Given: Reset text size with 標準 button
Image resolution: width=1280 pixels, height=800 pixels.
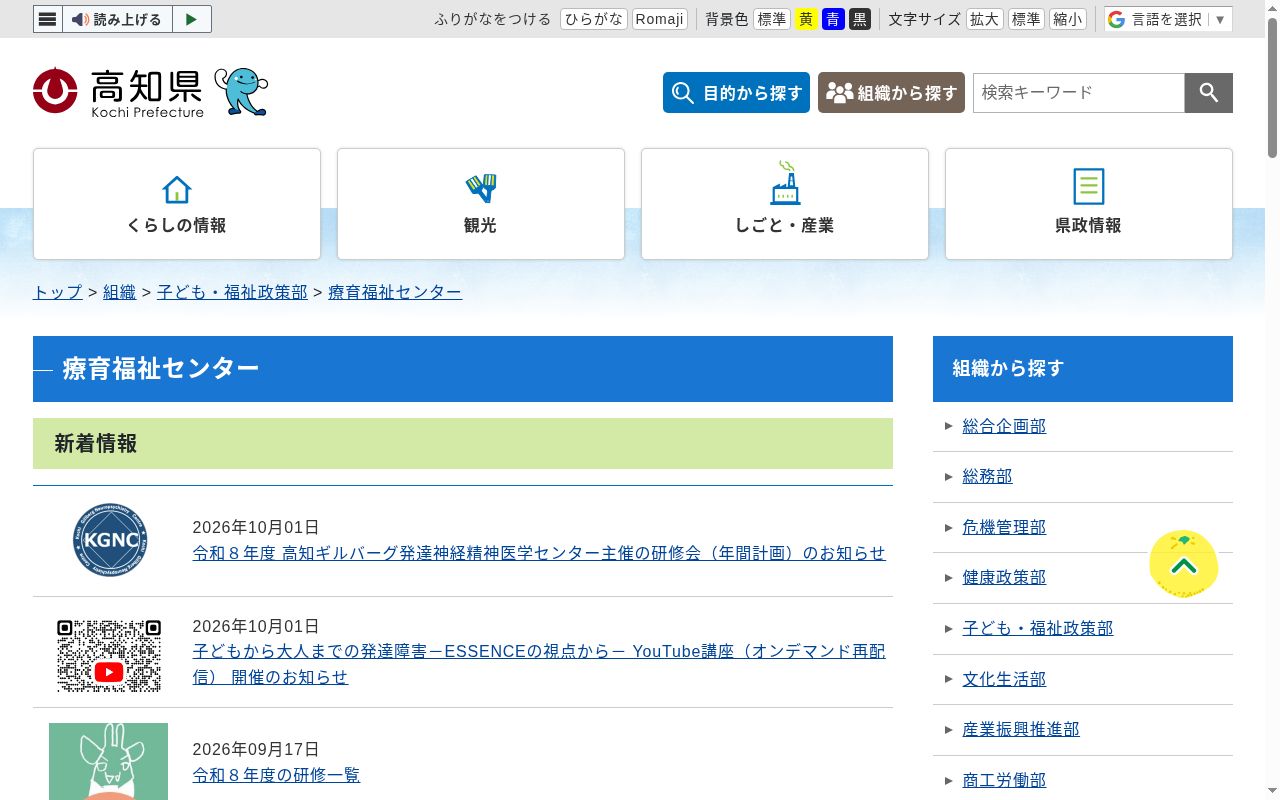Looking at the screenshot, I should pyautogui.click(x=1026, y=19).
